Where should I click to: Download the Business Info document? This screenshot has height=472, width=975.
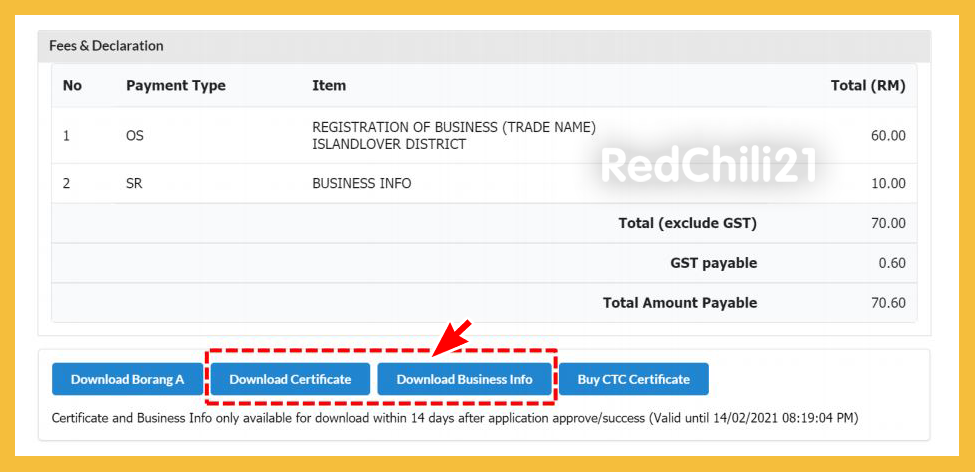coord(464,379)
